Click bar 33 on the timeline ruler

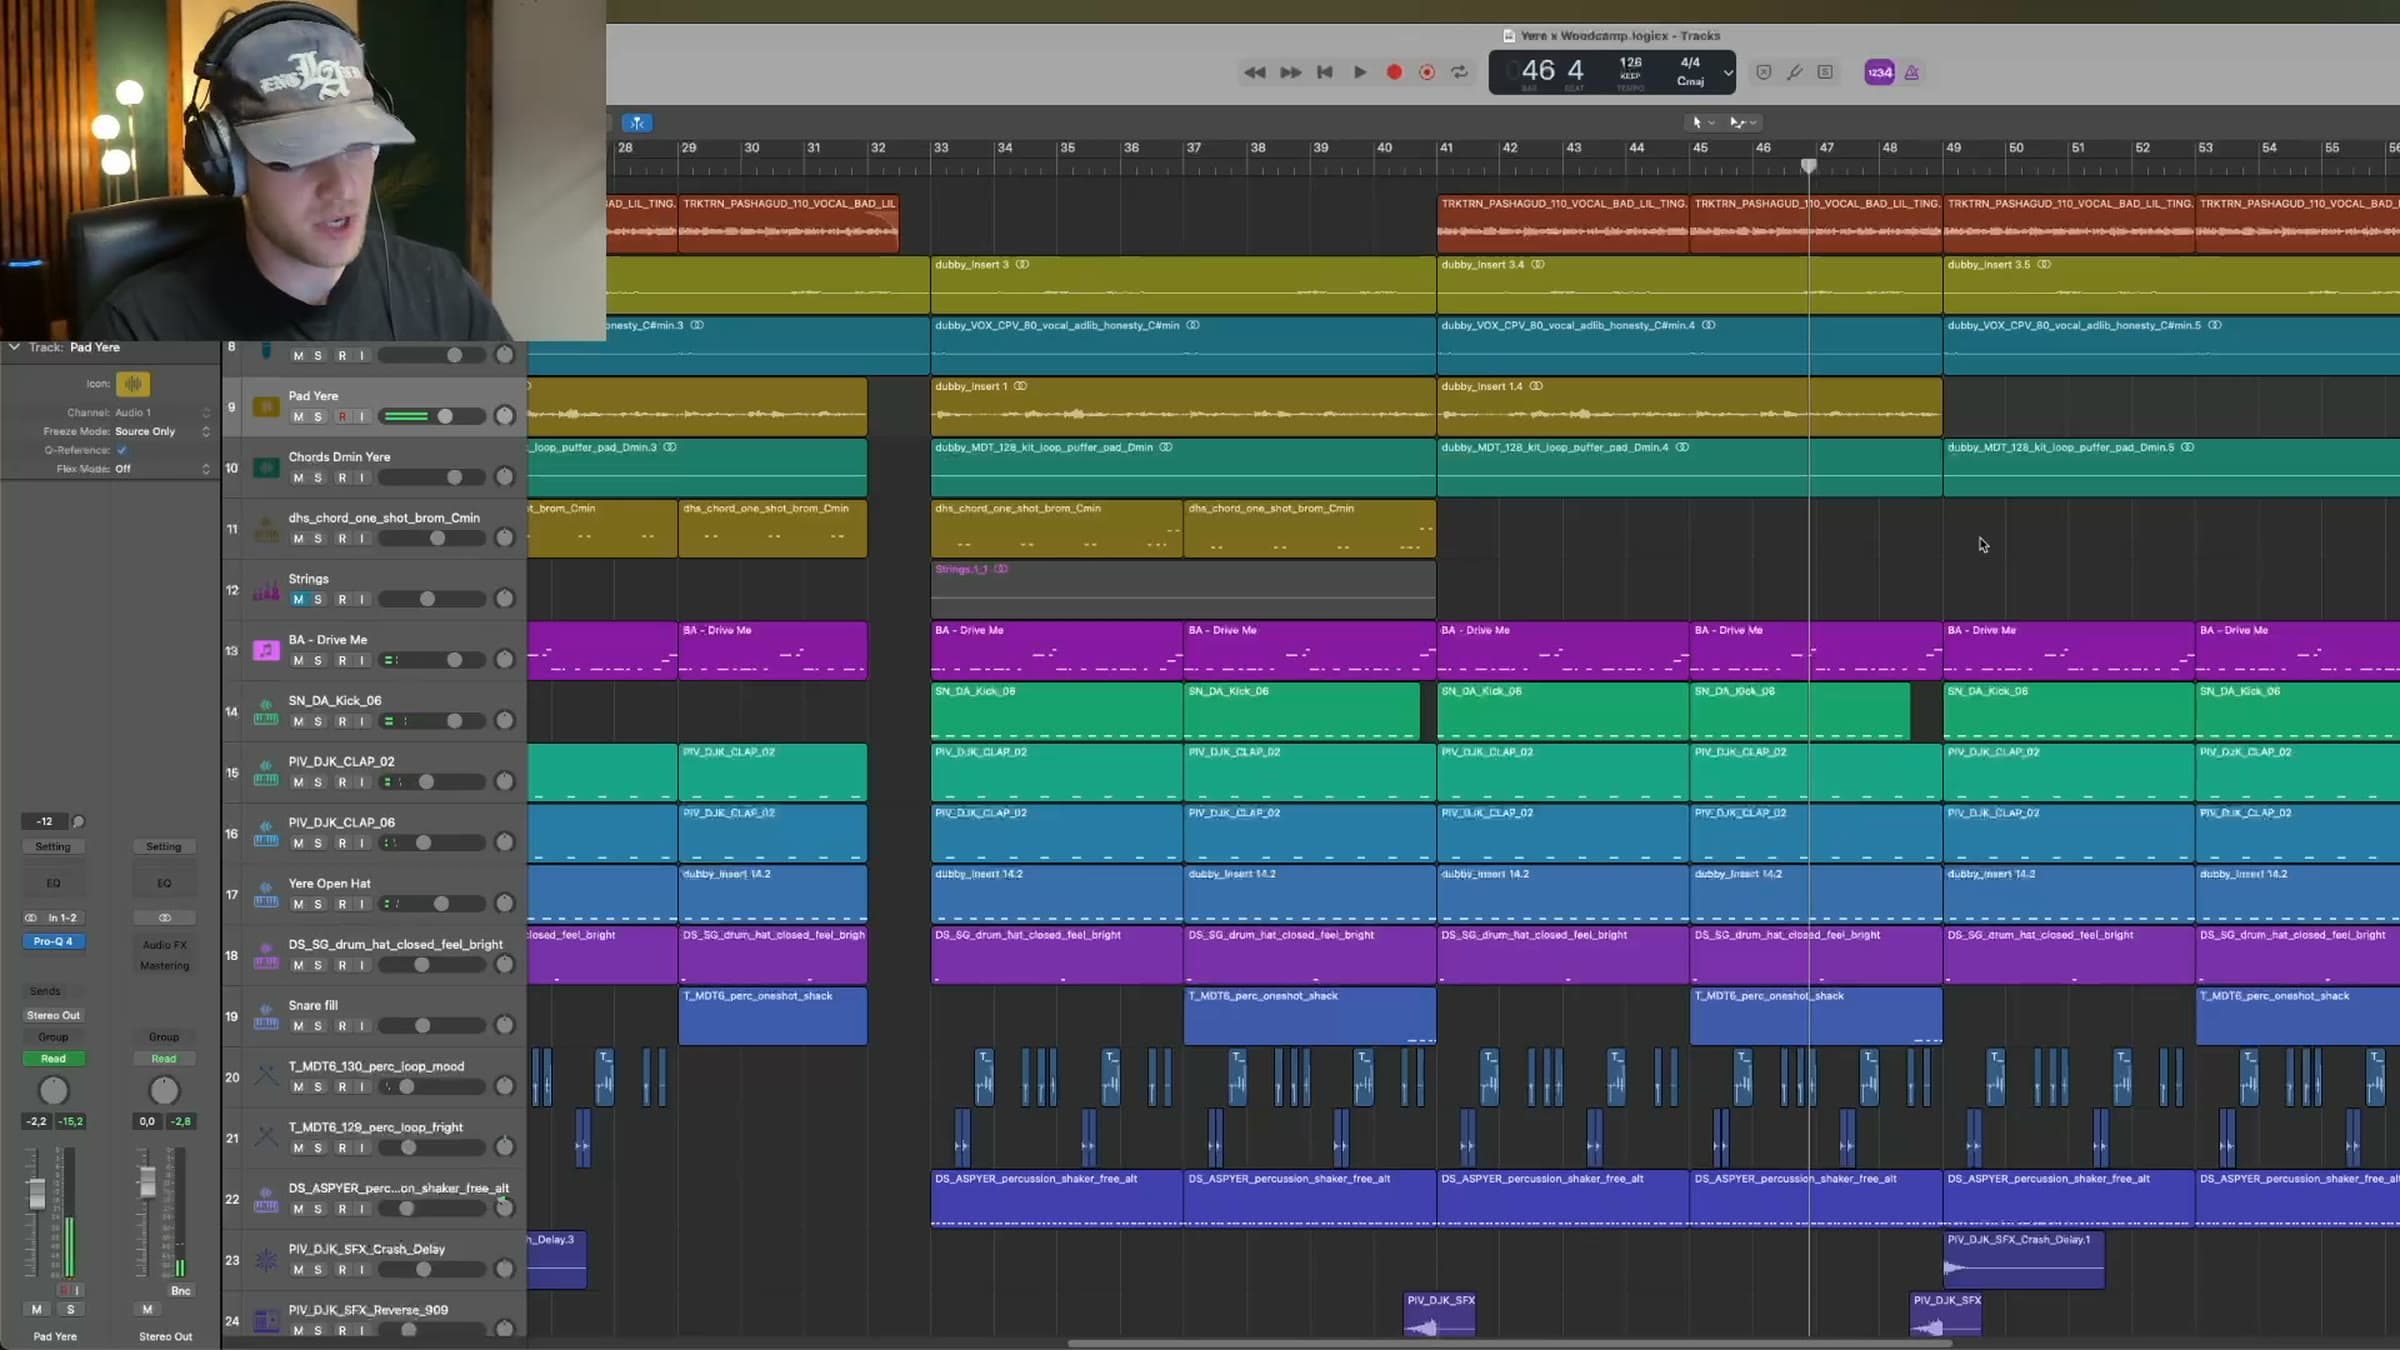[x=941, y=148]
